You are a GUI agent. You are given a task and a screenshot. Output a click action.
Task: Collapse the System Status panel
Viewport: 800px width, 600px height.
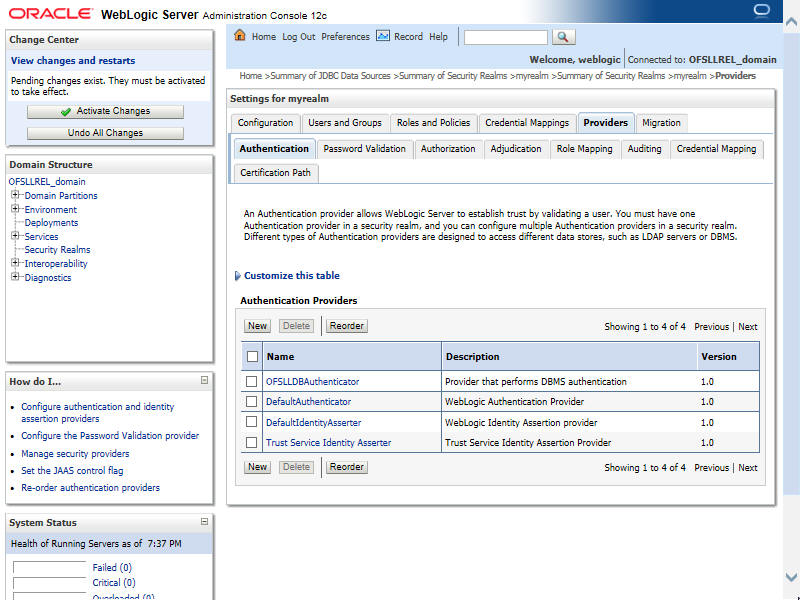click(x=204, y=521)
